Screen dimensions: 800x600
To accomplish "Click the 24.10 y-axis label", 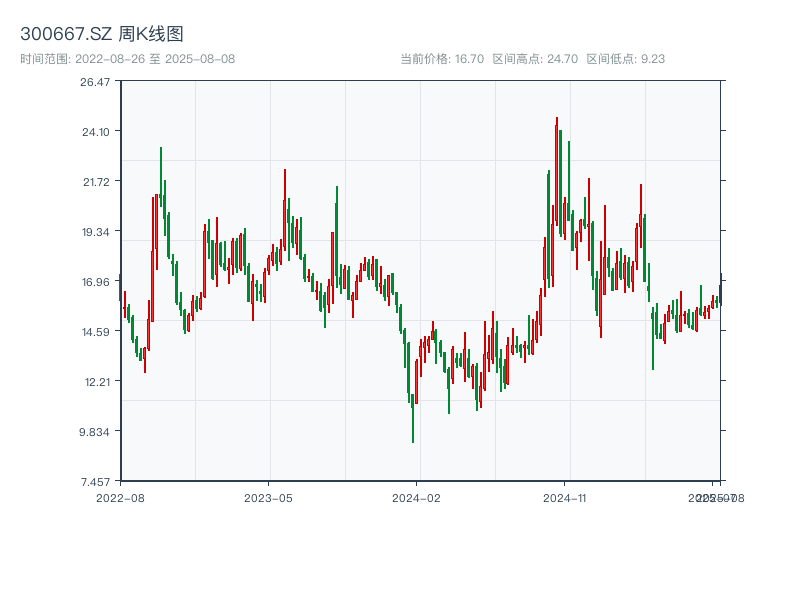I will pyautogui.click(x=96, y=132).
